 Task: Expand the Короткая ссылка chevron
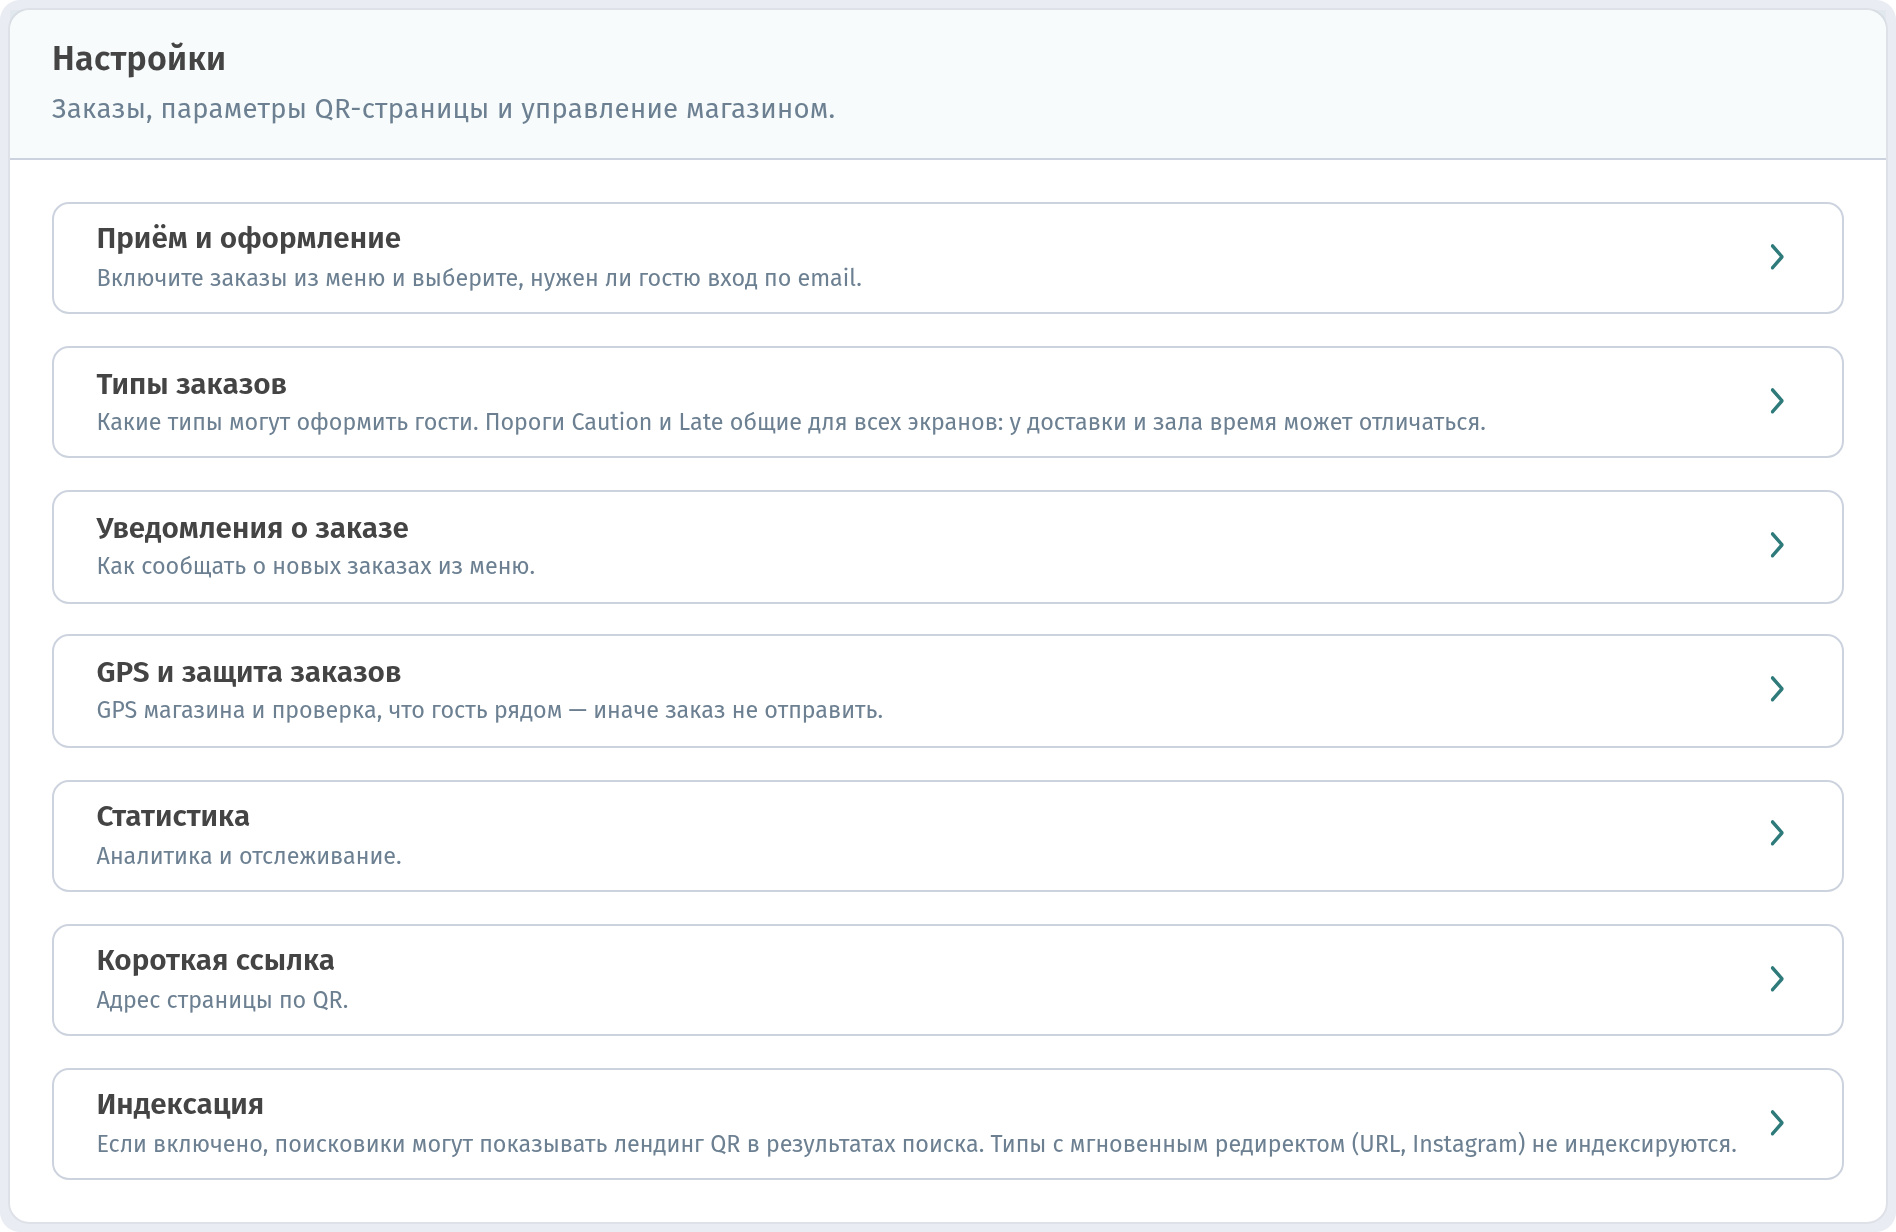click(1777, 979)
